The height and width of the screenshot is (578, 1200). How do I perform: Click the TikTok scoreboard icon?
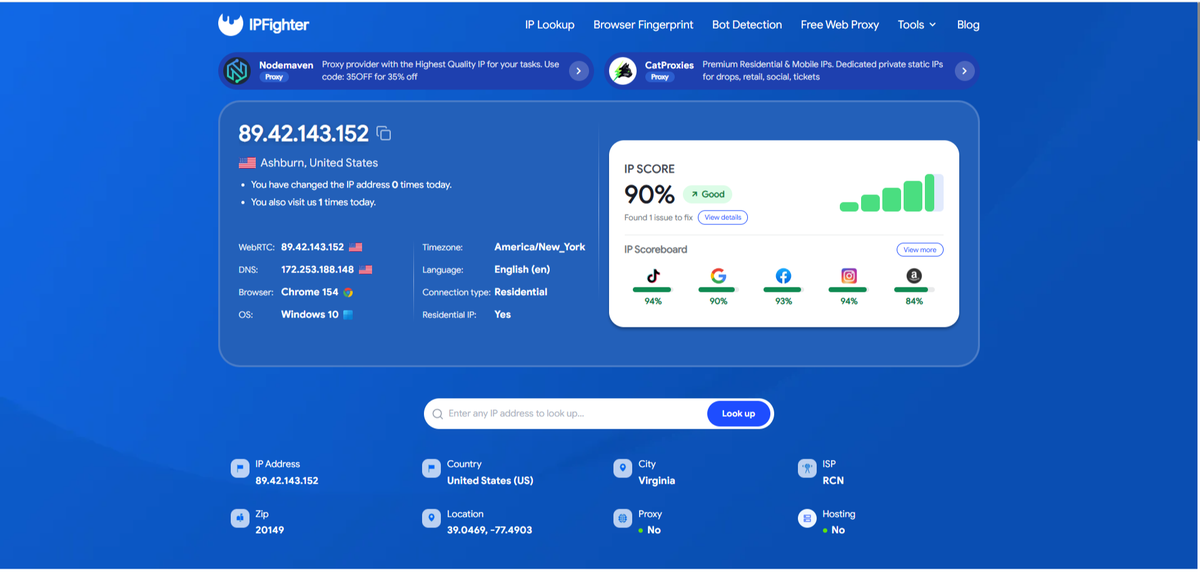[x=653, y=276]
